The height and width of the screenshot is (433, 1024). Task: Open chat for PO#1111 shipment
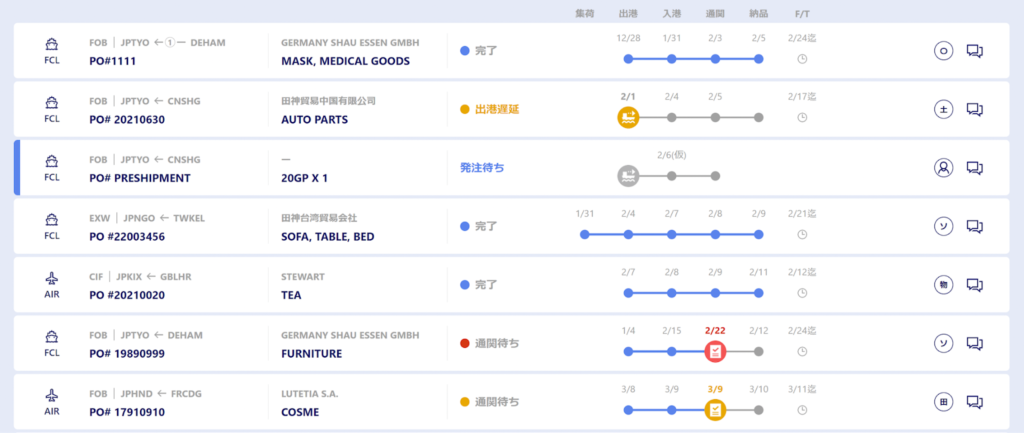pyautogui.click(x=975, y=51)
